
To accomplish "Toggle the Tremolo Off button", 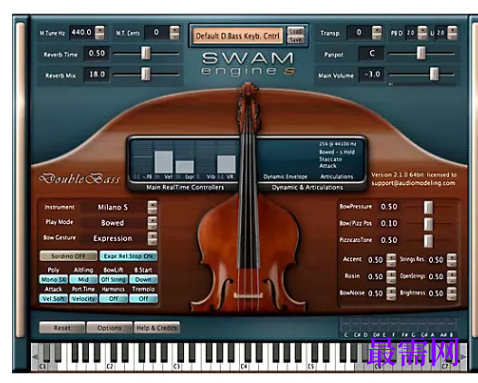I will [x=143, y=299].
